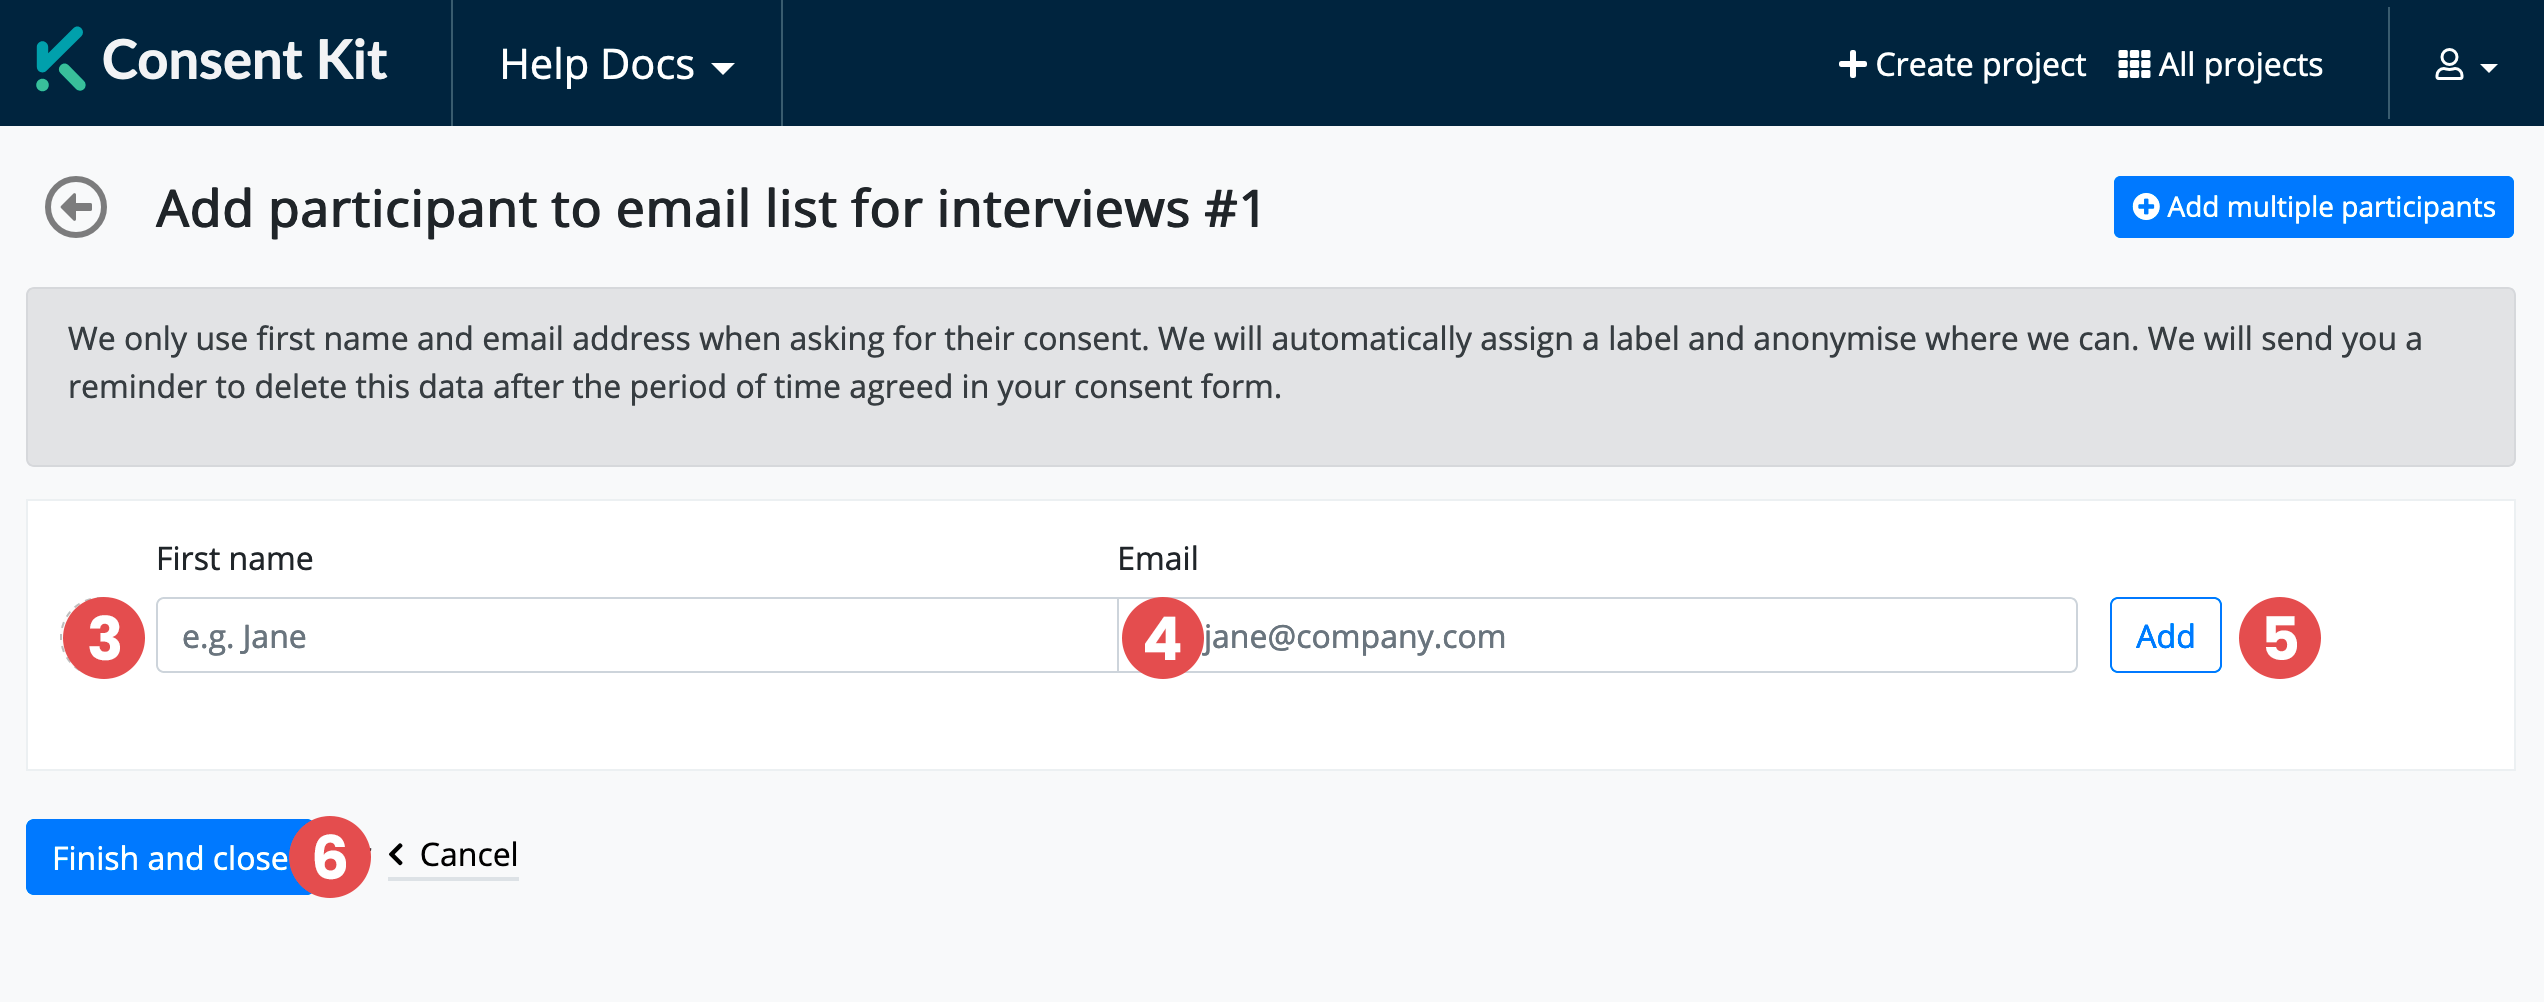Expand the user account dropdown caret
Image resolution: width=2544 pixels, height=1002 pixels.
click(2489, 68)
